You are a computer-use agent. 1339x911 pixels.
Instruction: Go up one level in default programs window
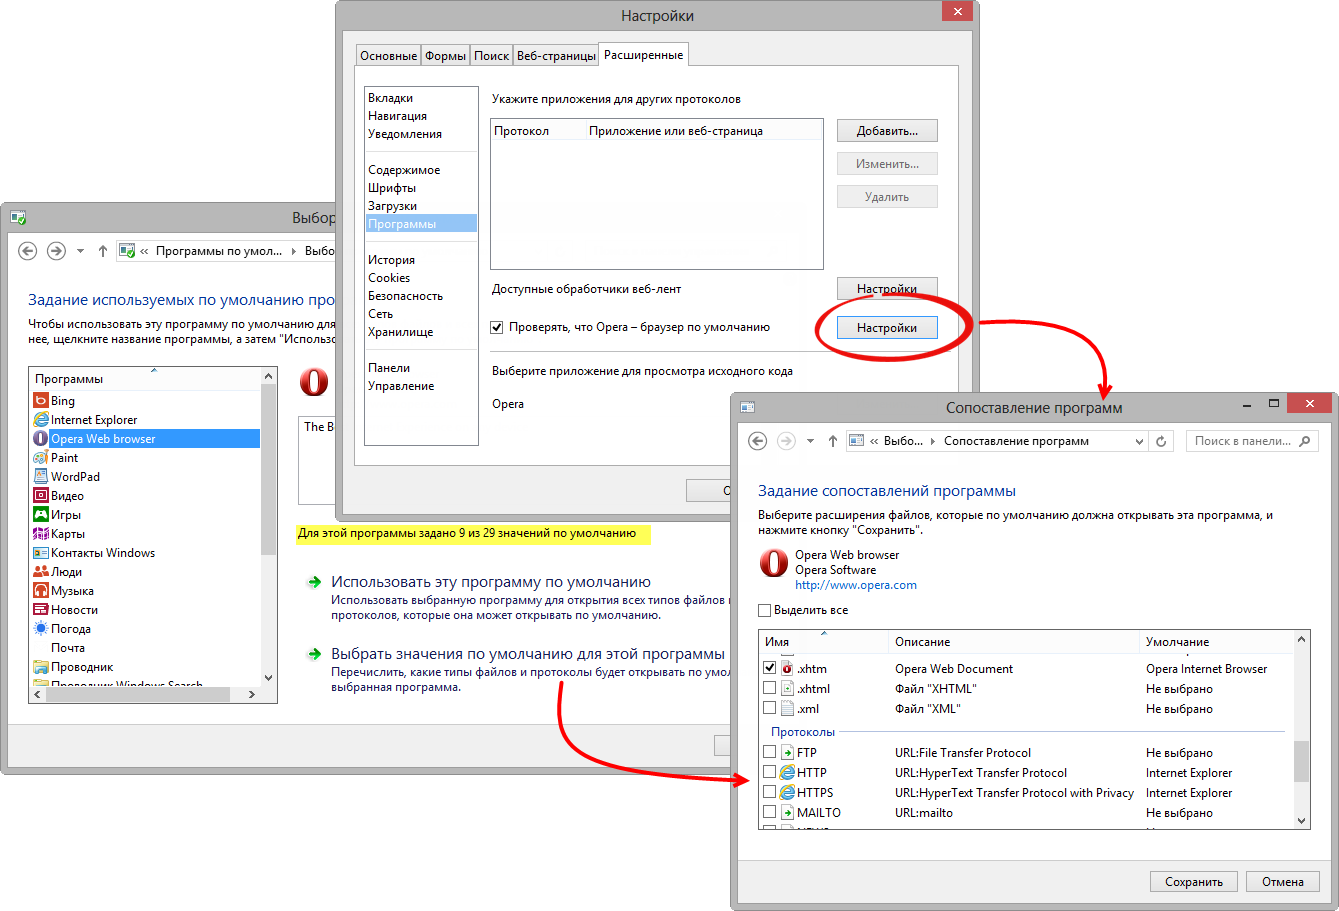tap(103, 251)
